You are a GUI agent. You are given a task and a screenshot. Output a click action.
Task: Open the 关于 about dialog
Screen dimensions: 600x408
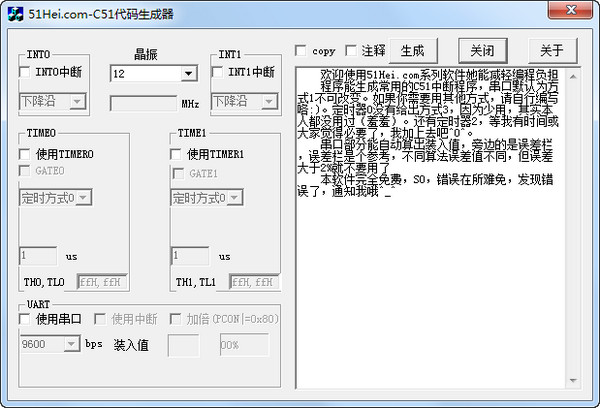[x=552, y=51]
